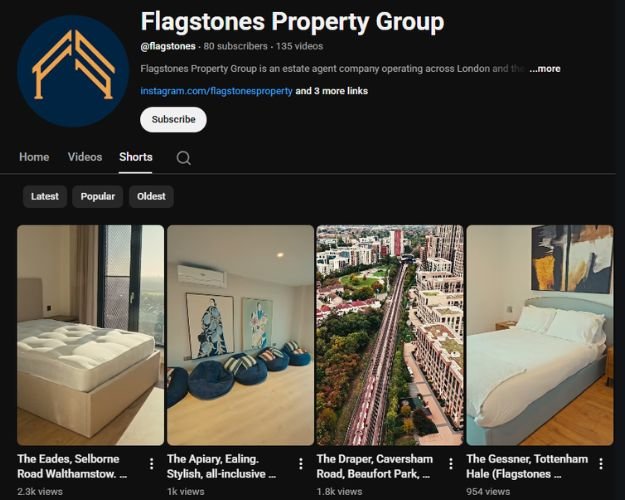The image size is (625, 500).
Task: Click the channel search magnifier icon
Action: tap(183, 158)
